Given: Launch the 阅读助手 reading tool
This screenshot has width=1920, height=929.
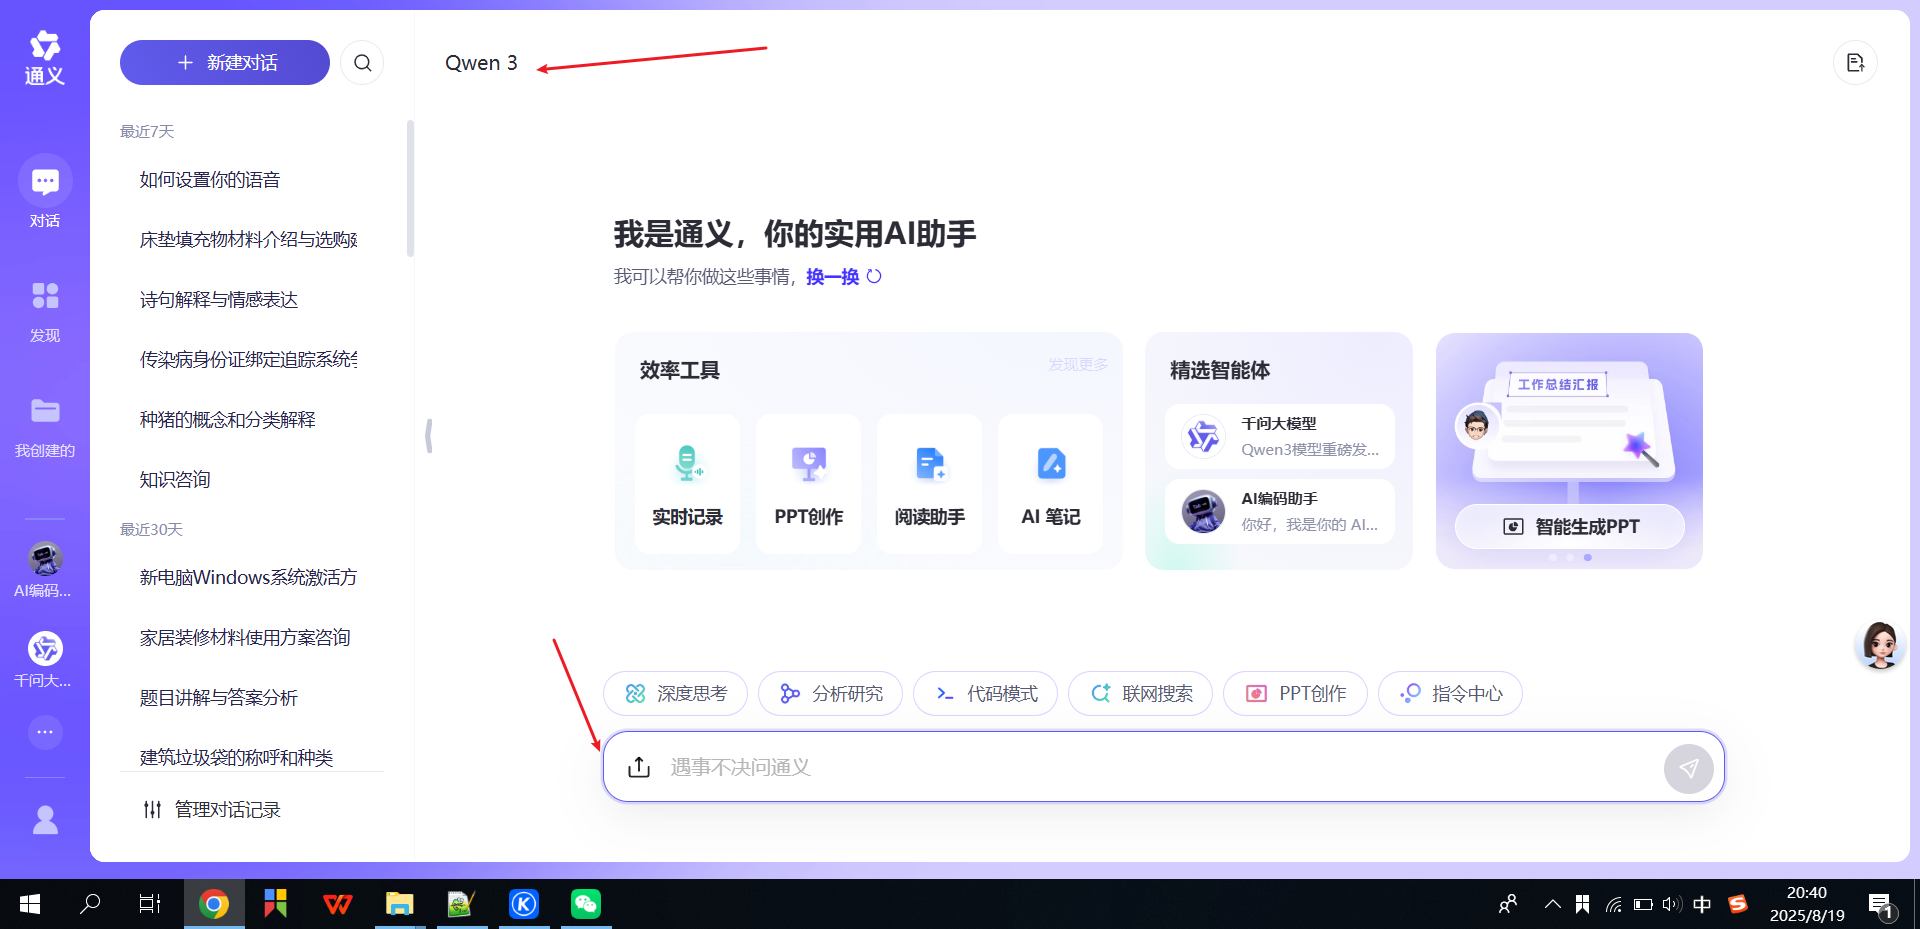Looking at the screenshot, I should (x=930, y=484).
